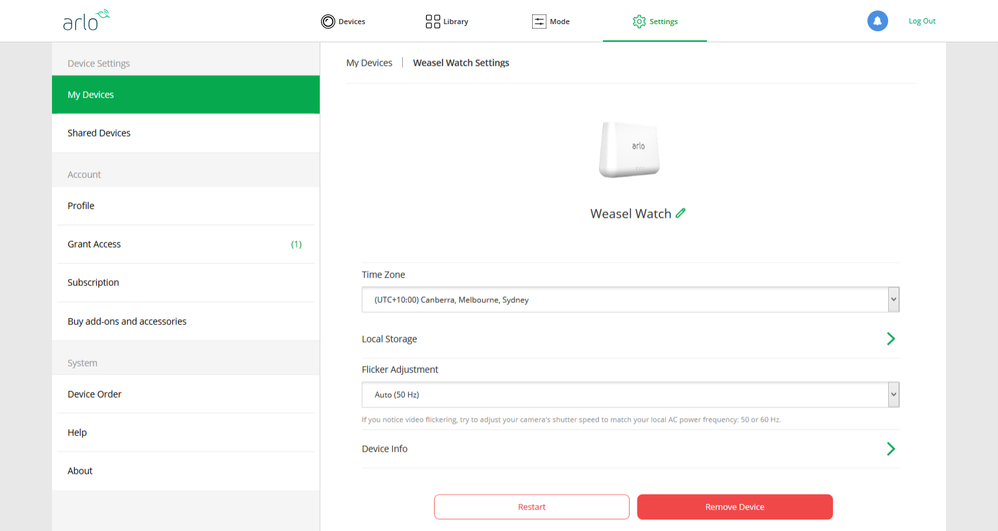Click the Account section header
This screenshot has height=531, width=998.
[84, 174]
